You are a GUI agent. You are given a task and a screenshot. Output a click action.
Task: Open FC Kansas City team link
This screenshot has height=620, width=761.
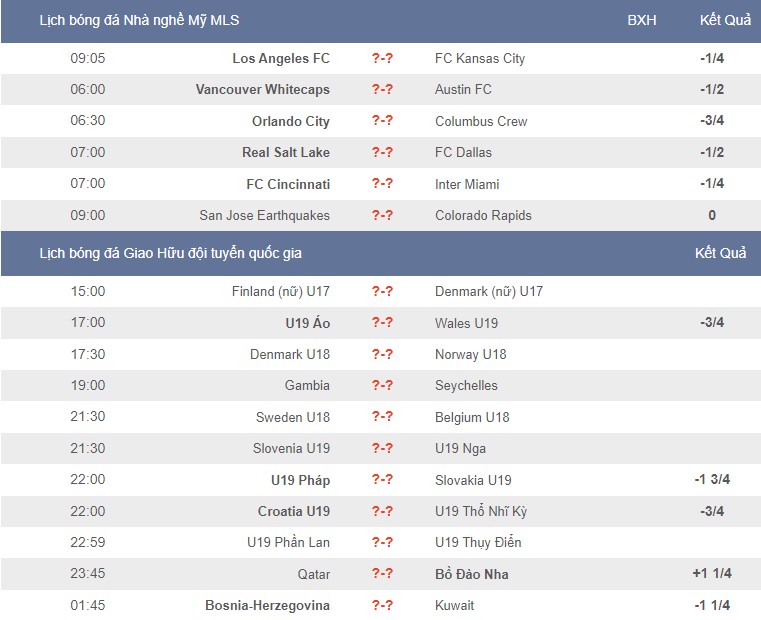pyautogui.click(x=480, y=58)
